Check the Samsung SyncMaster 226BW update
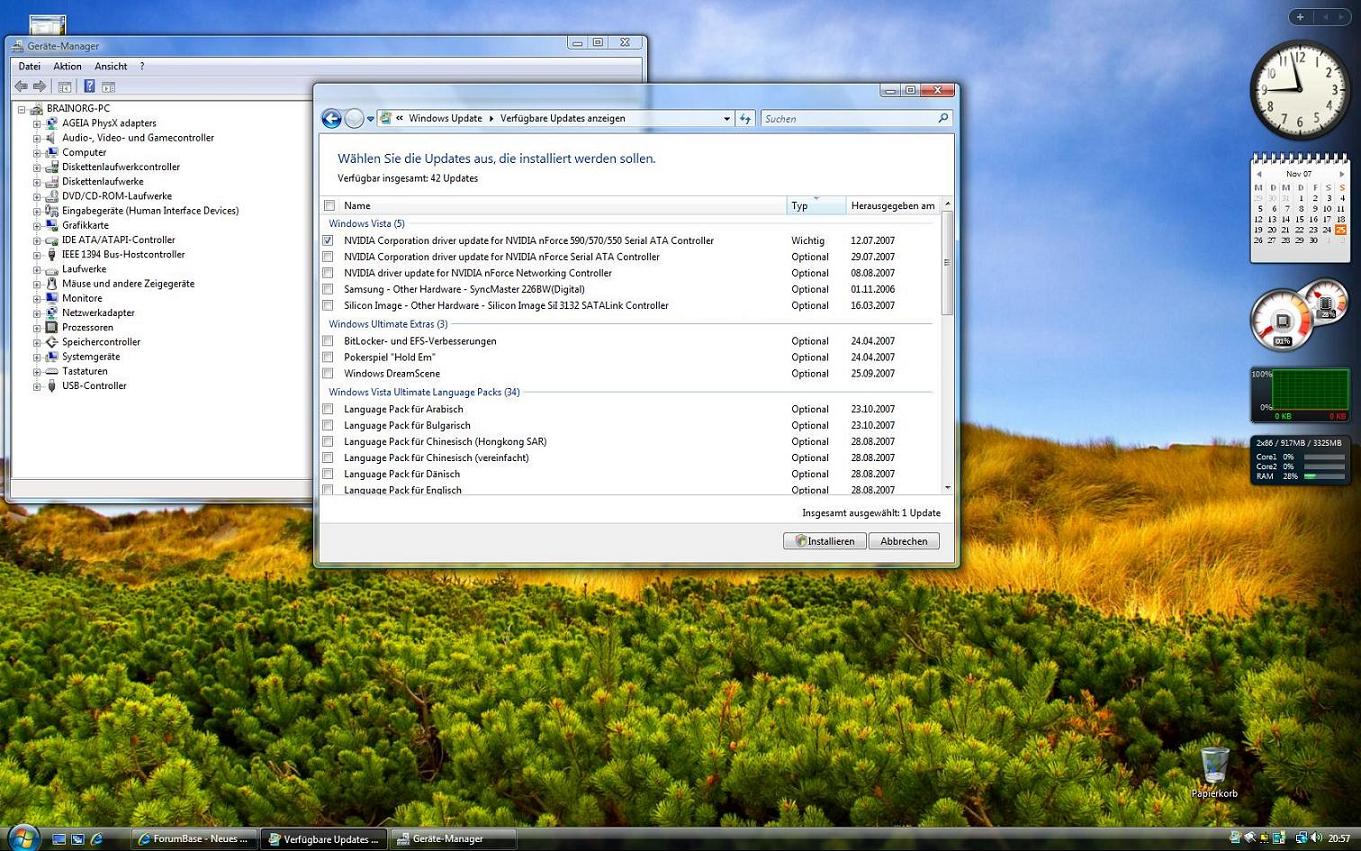The height and width of the screenshot is (851, 1361). (328, 289)
